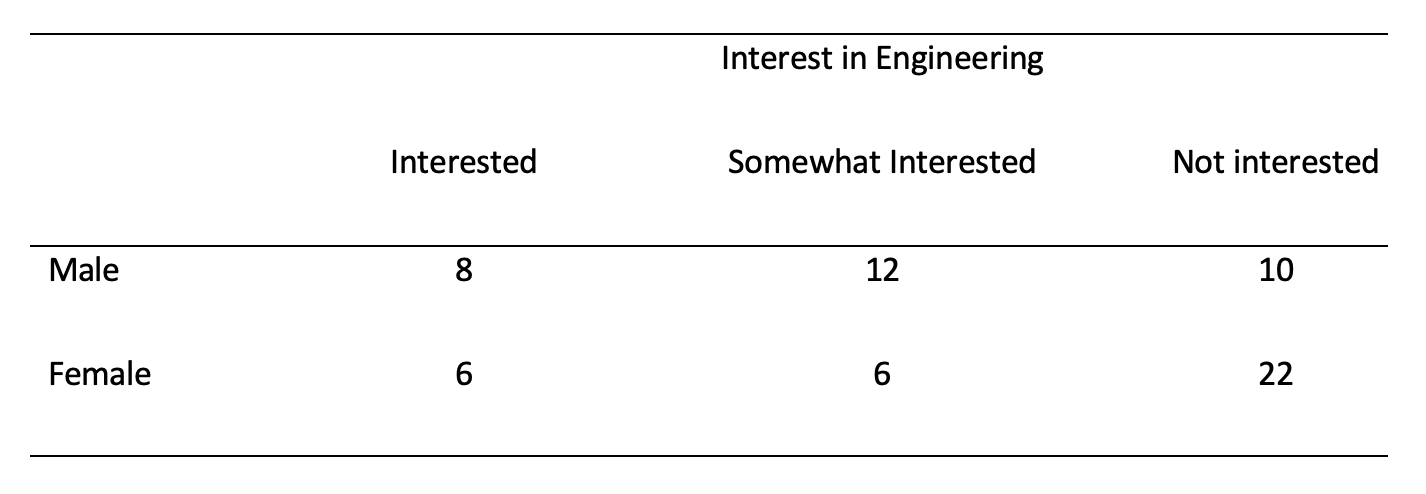Click the word "Not" in the last column header
The height and width of the screenshot is (494, 1426).
[x=1197, y=161]
